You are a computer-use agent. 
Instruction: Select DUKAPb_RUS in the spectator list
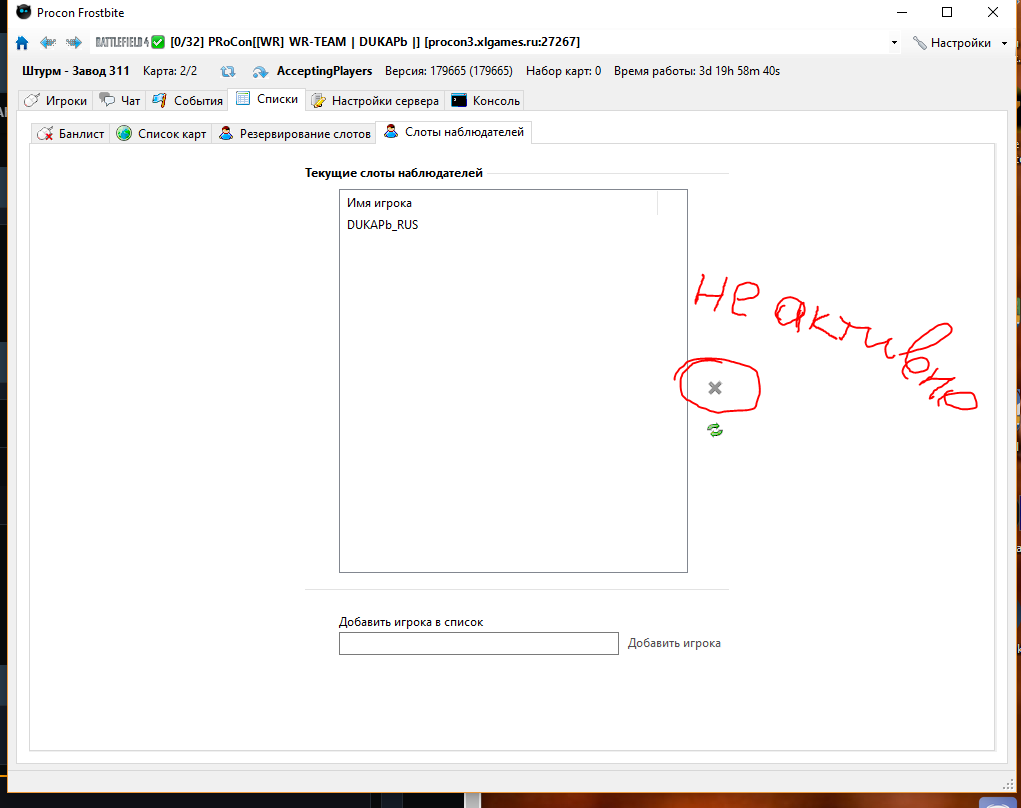(383, 225)
